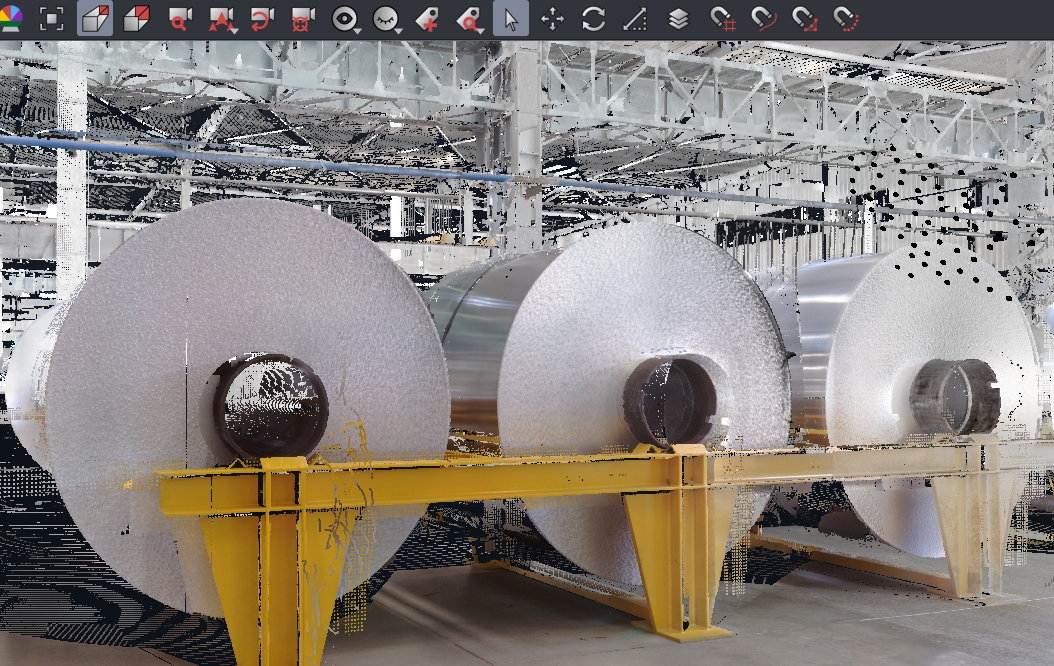Expand the tag search dropdown
Screen dimensions: 1054x666
[469, 19]
